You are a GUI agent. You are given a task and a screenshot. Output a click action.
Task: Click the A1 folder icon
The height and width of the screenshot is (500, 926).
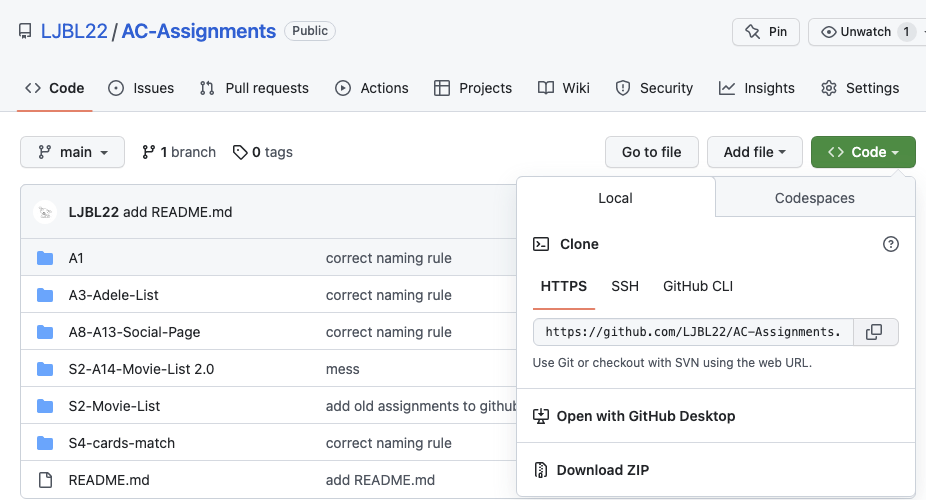(45, 258)
